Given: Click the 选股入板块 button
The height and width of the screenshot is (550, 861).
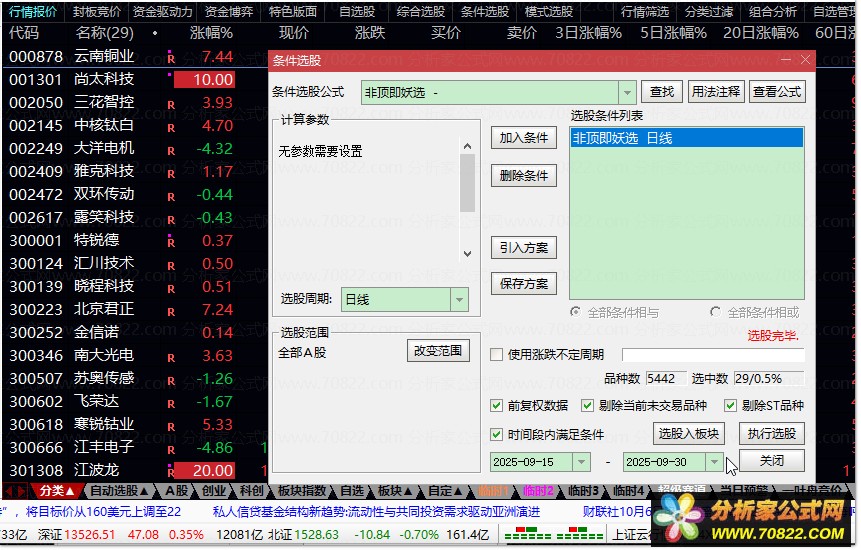Looking at the screenshot, I should tap(689, 434).
